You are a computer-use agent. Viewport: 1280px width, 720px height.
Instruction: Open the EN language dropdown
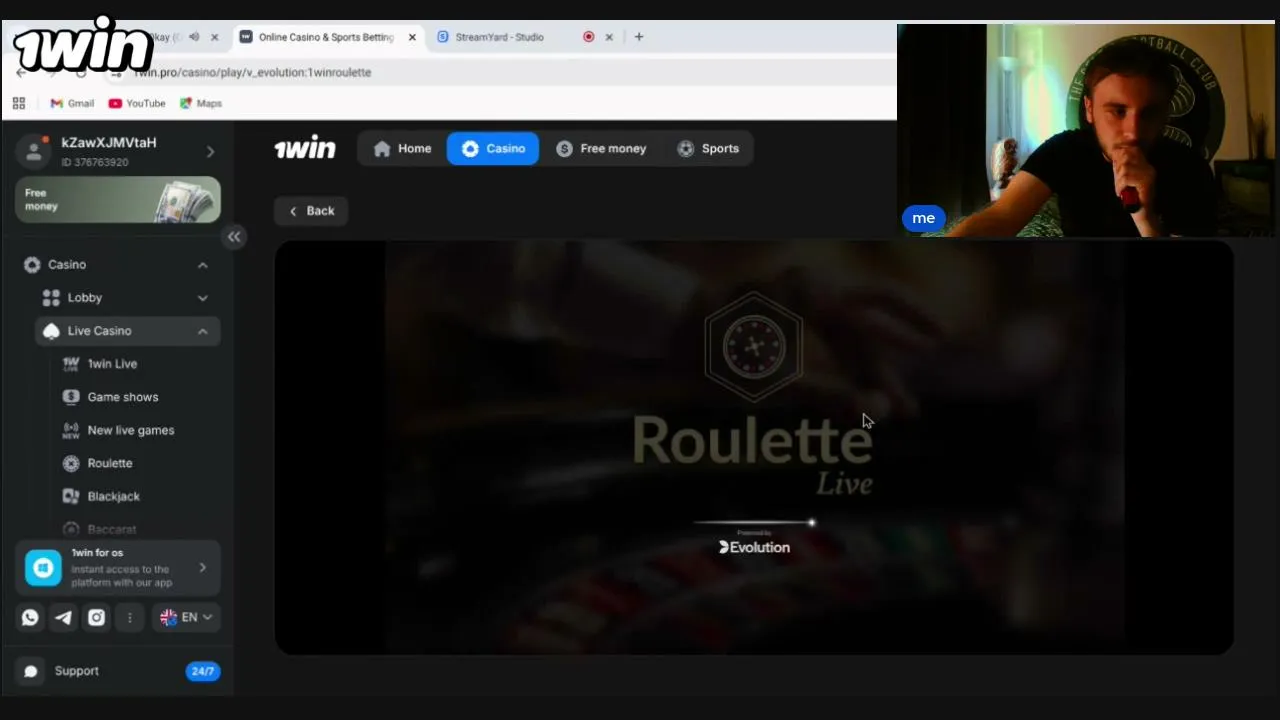tap(187, 617)
